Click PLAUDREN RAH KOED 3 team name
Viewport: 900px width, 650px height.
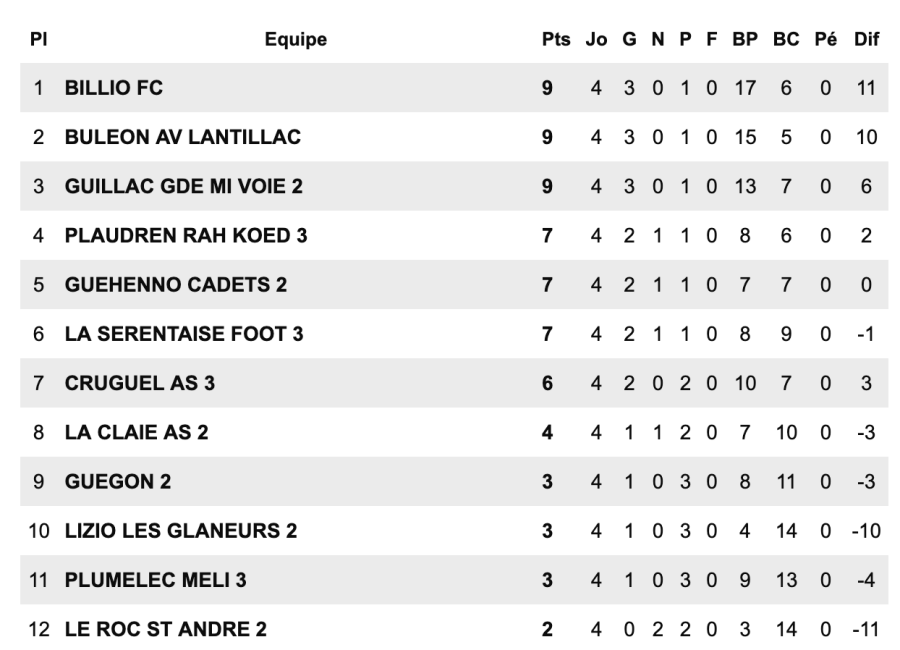click(x=185, y=235)
